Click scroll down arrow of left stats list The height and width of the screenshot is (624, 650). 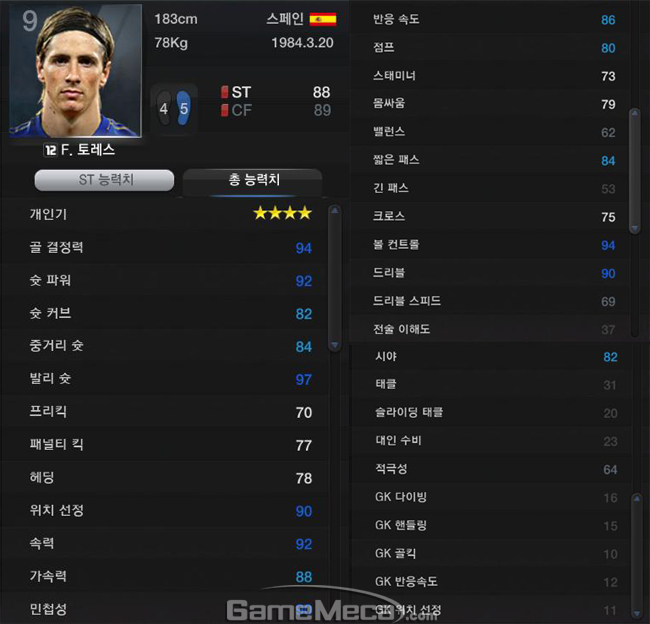pyautogui.click(x=335, y=345)
